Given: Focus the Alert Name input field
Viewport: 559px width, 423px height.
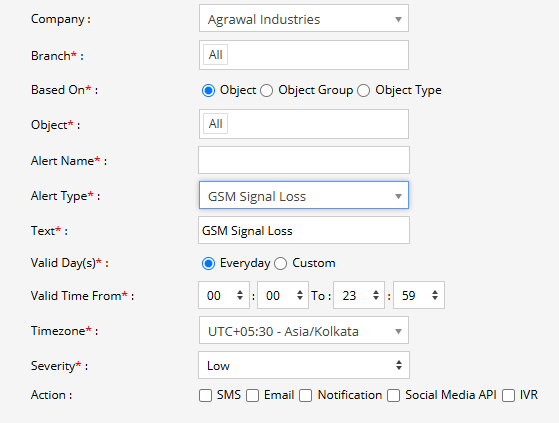Looking at the screenshot, I should point(304,160).
